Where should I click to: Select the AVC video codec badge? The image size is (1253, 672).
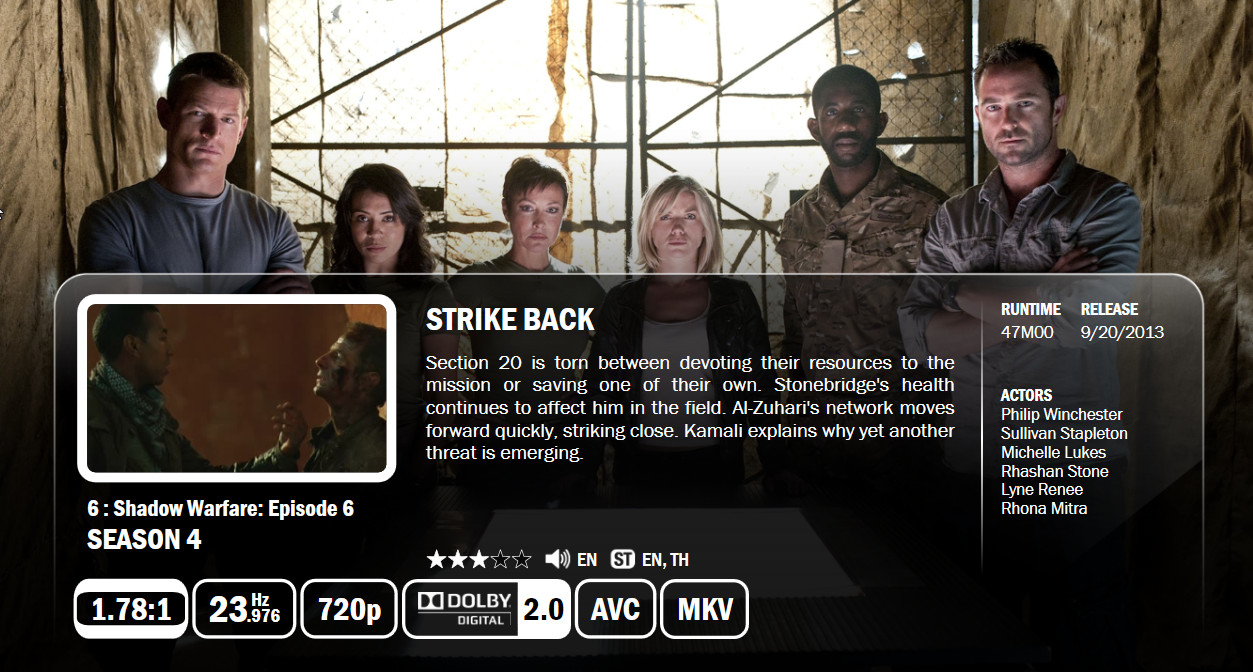point(615,609)
